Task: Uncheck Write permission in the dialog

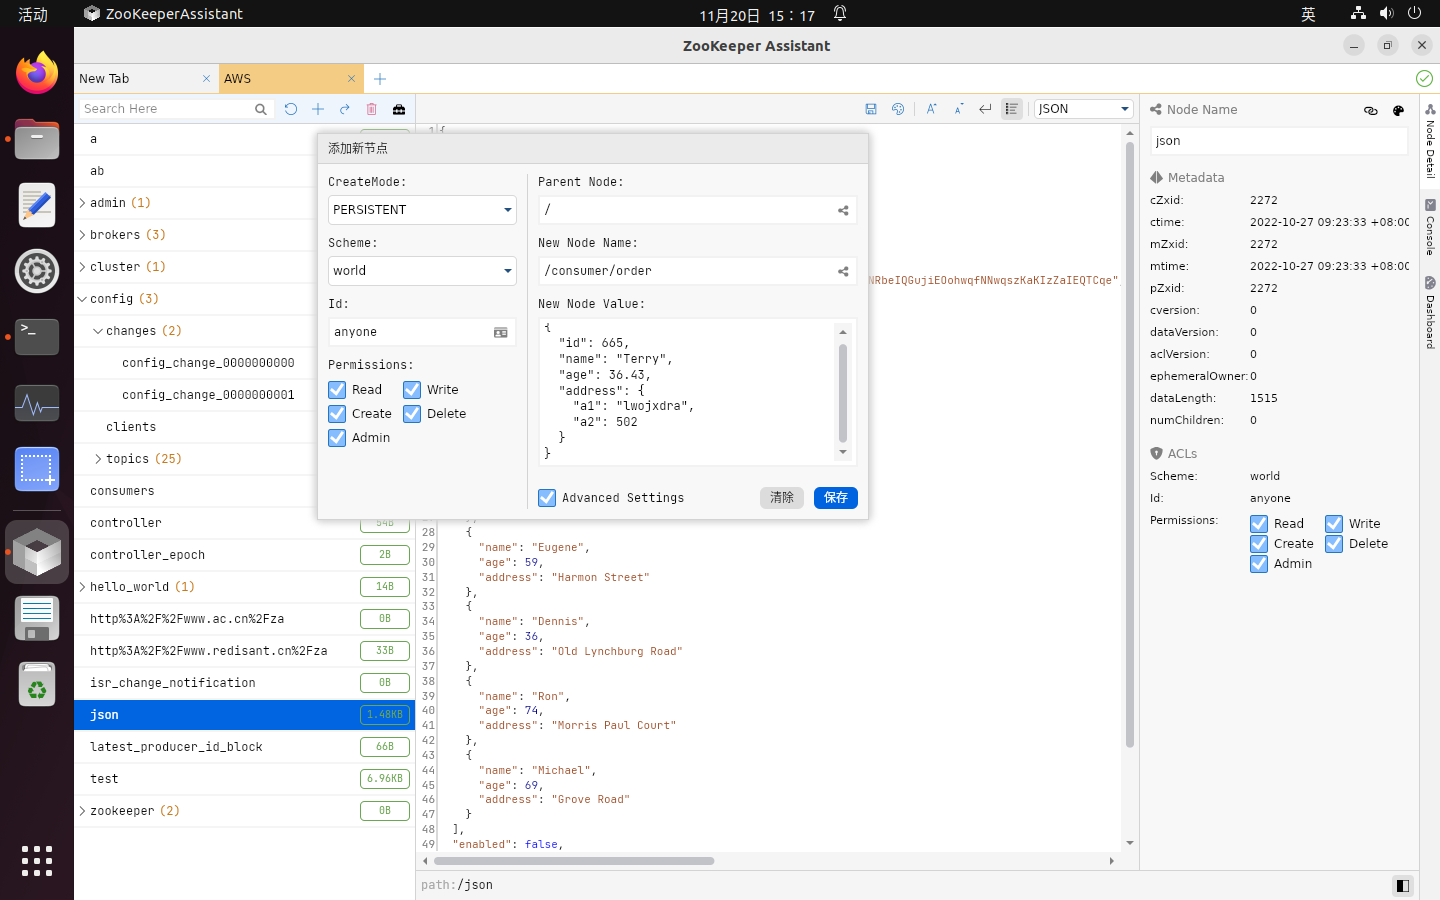Action: 412,390
